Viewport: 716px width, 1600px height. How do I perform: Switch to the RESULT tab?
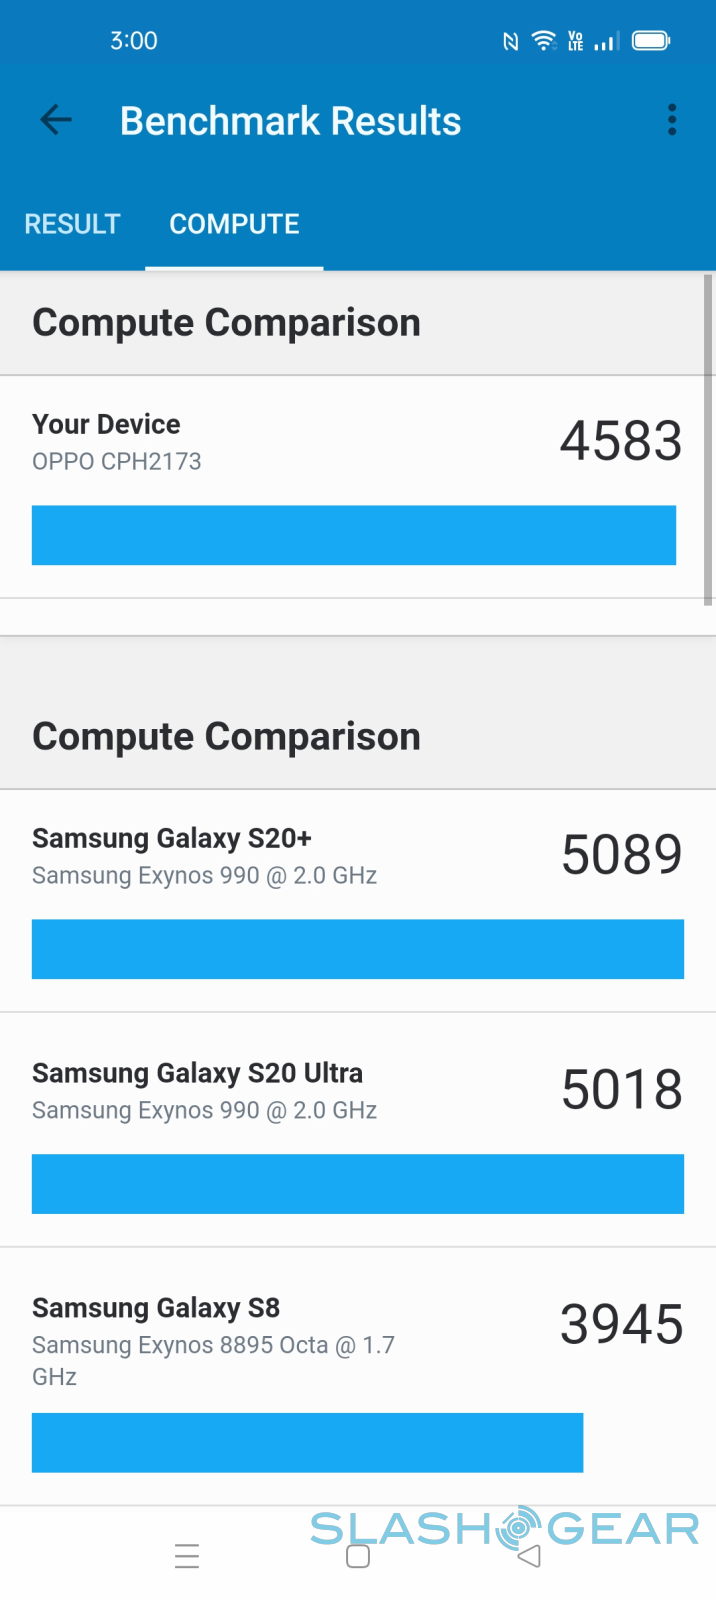[72, 224]
